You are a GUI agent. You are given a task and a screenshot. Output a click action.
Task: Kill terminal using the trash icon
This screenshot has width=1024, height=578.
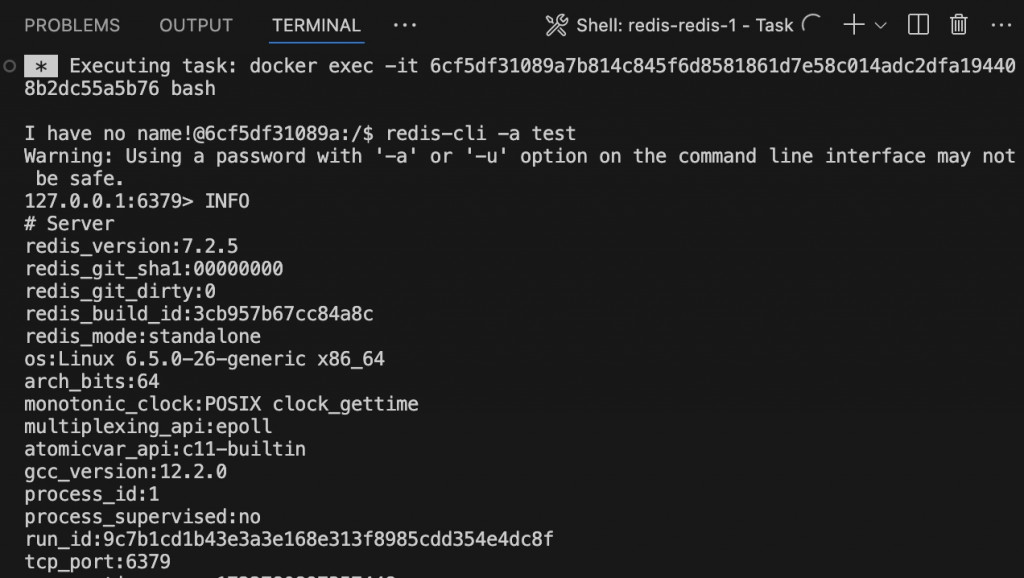(958, 25)
